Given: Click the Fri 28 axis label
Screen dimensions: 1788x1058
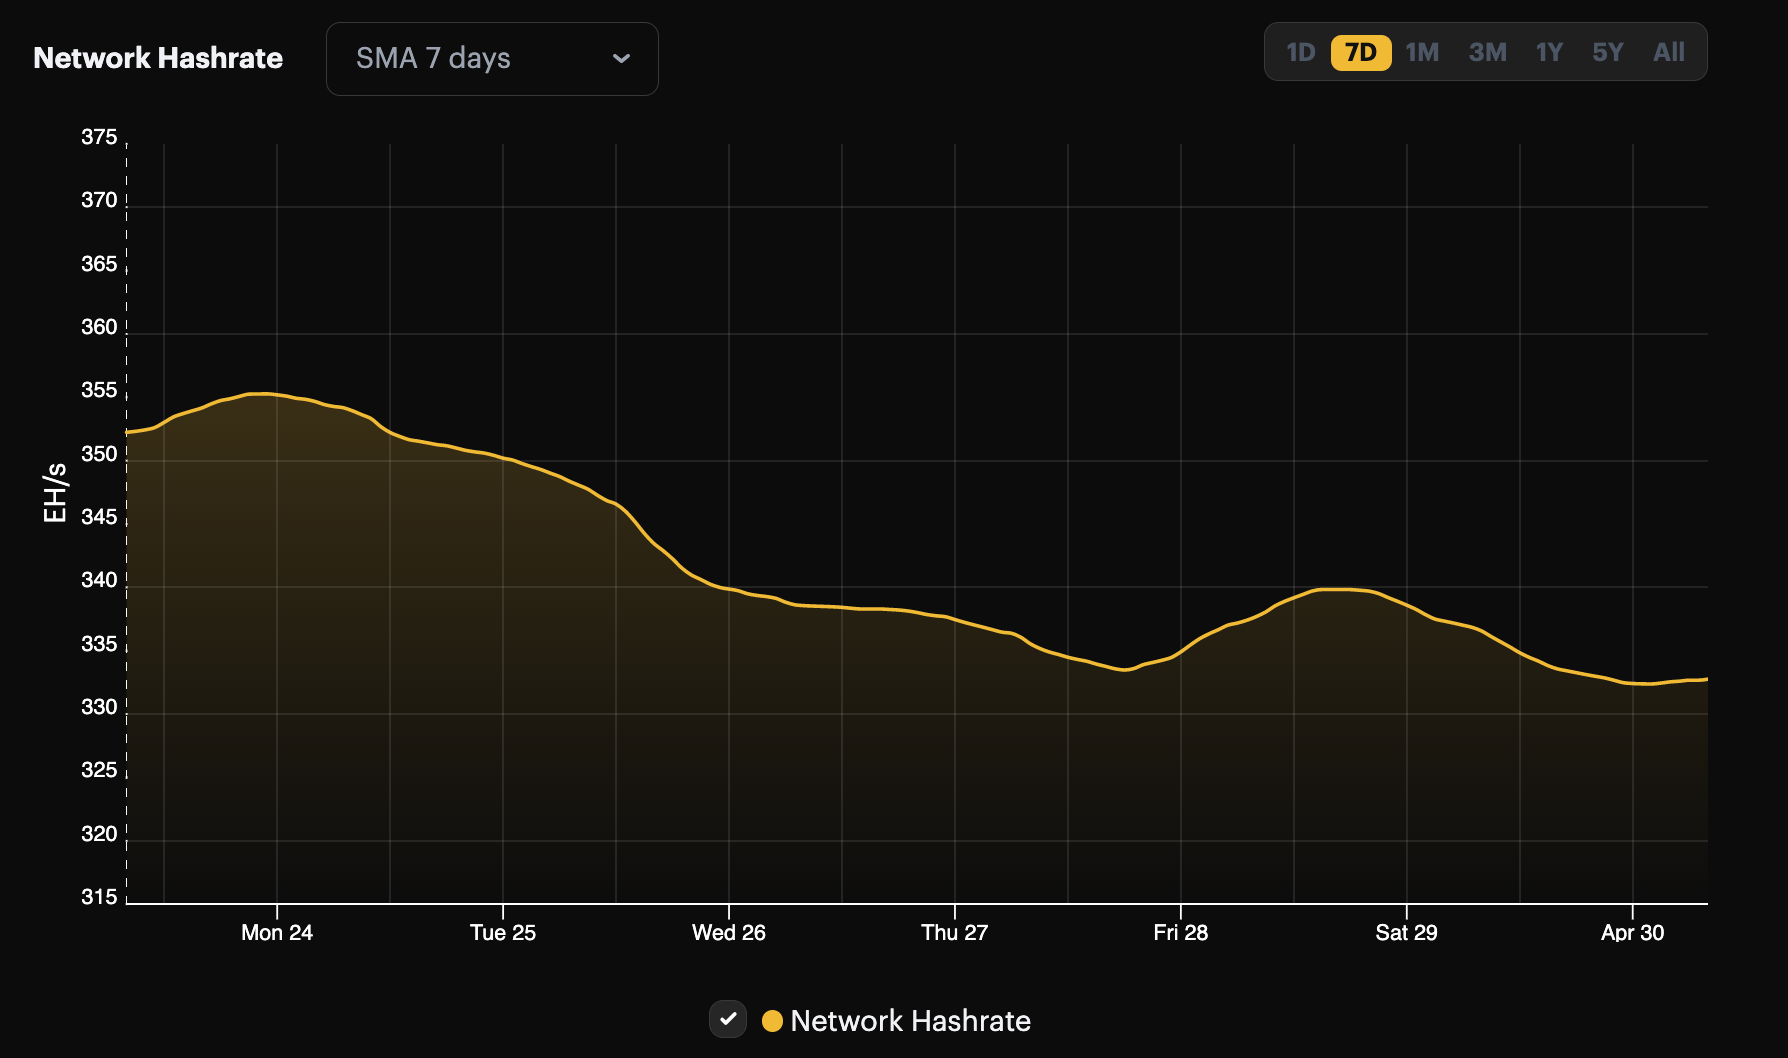Looking at the screenshot, I should (1181, 932).
